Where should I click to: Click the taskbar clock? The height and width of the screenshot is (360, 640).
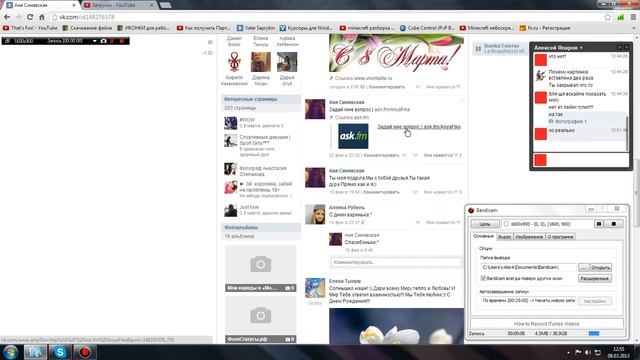click(x=618, y=352)
